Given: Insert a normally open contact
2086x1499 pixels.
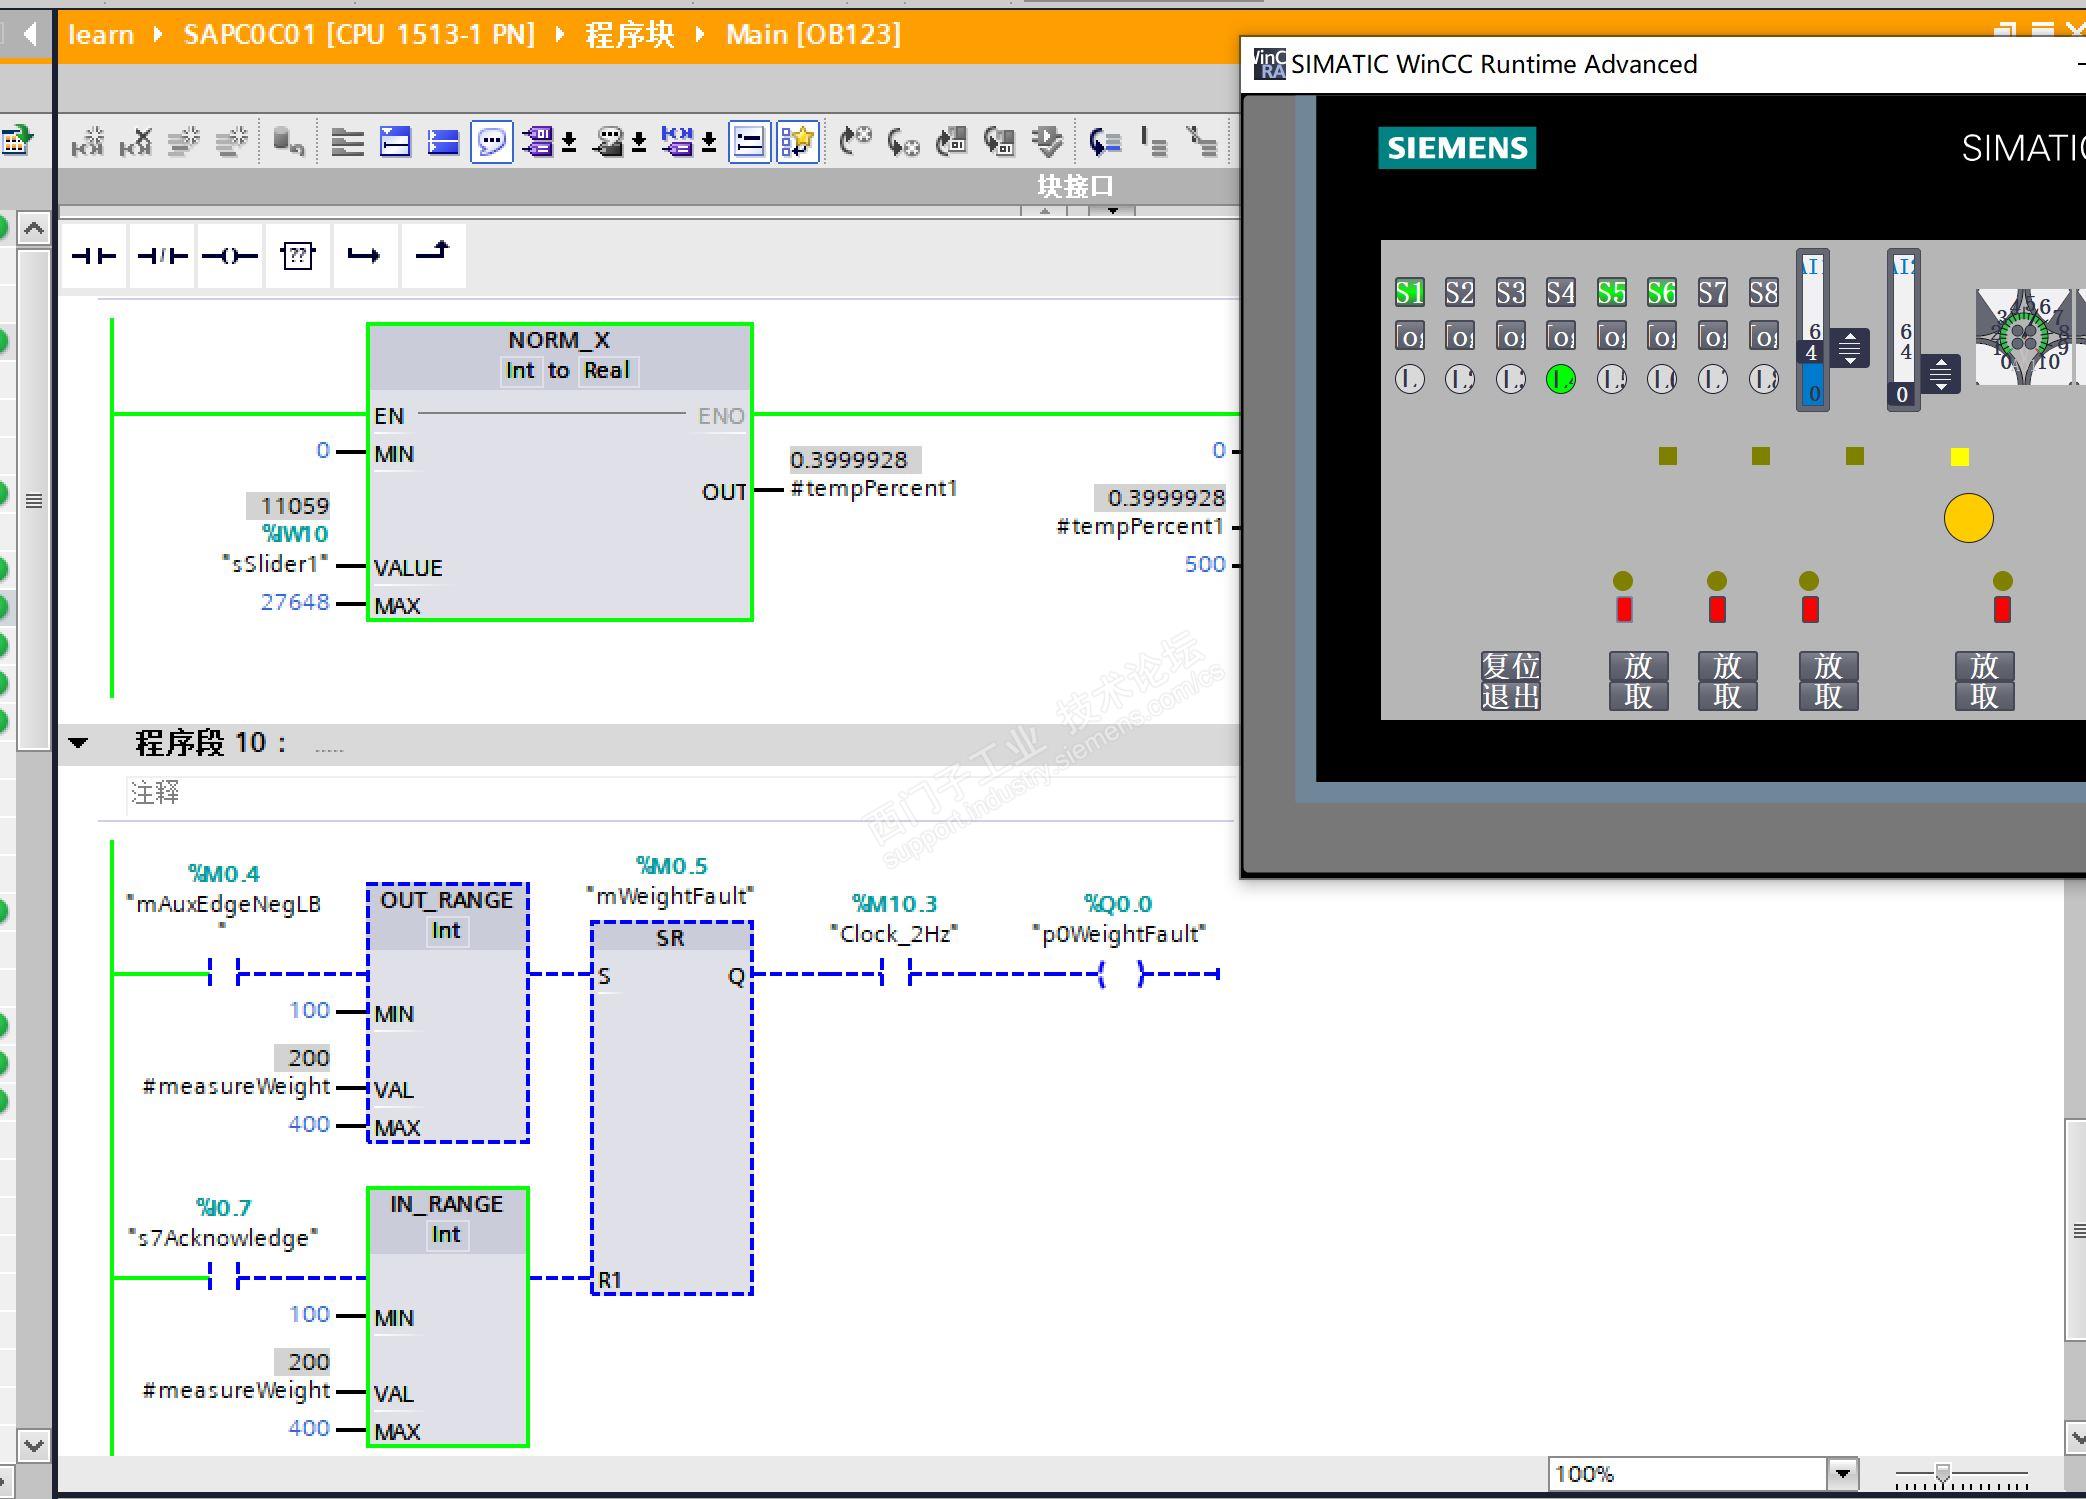Looking at the screenshot, I should 94,256.
